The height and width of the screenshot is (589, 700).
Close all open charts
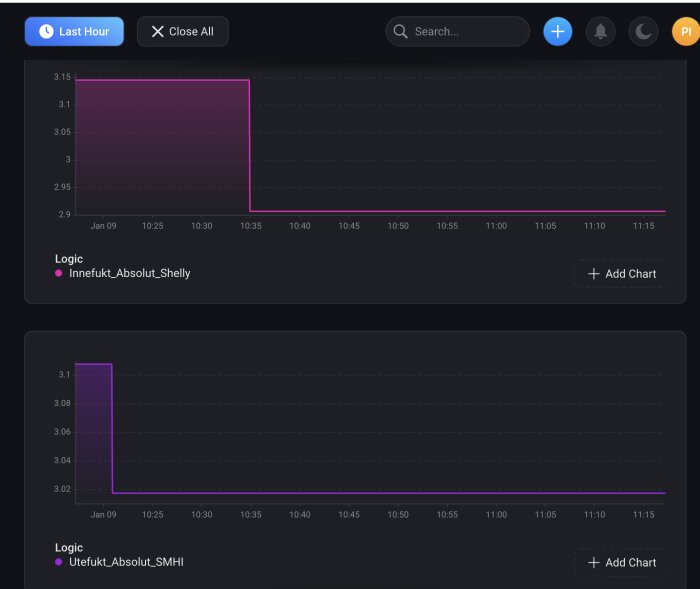point(183,32)
